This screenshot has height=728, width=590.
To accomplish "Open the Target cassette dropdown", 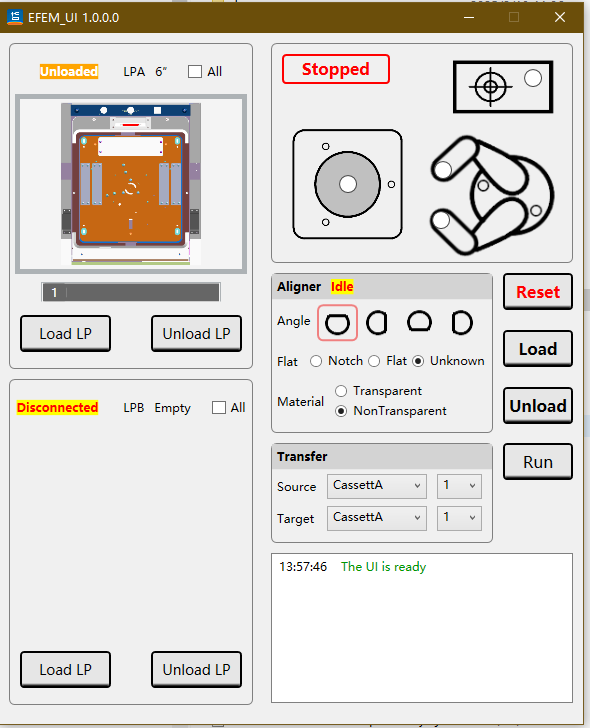I will (376, 518).
